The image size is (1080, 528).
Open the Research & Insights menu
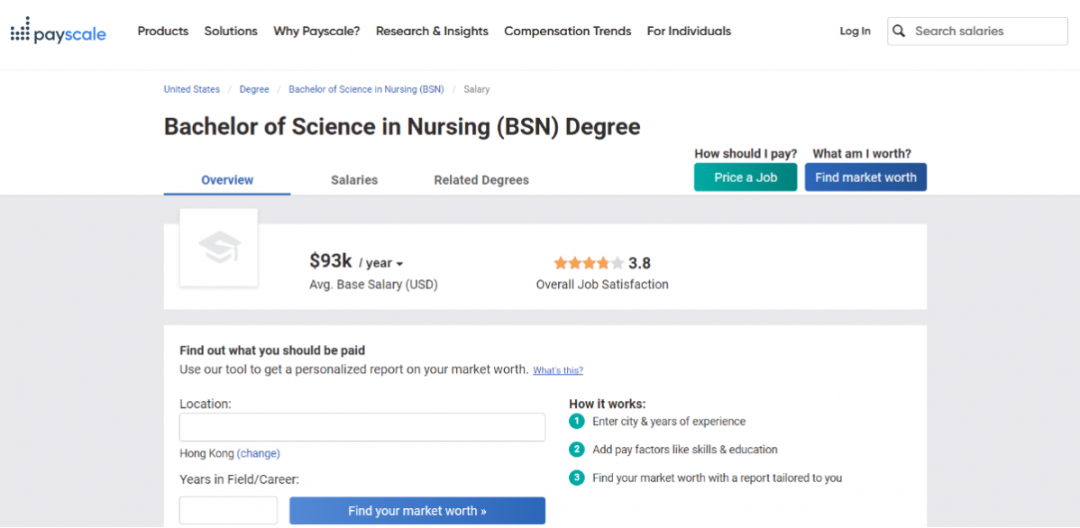coord(432,31)
